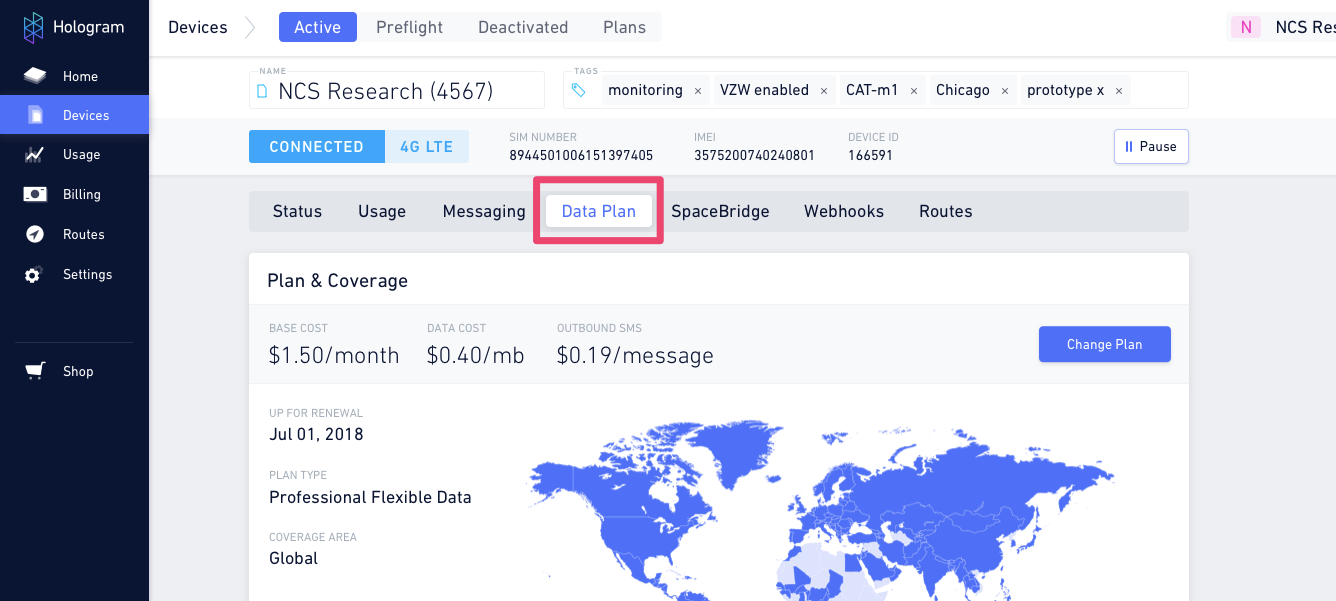
Task: Remove the Chicago tag
Action: click(1005, 91)
